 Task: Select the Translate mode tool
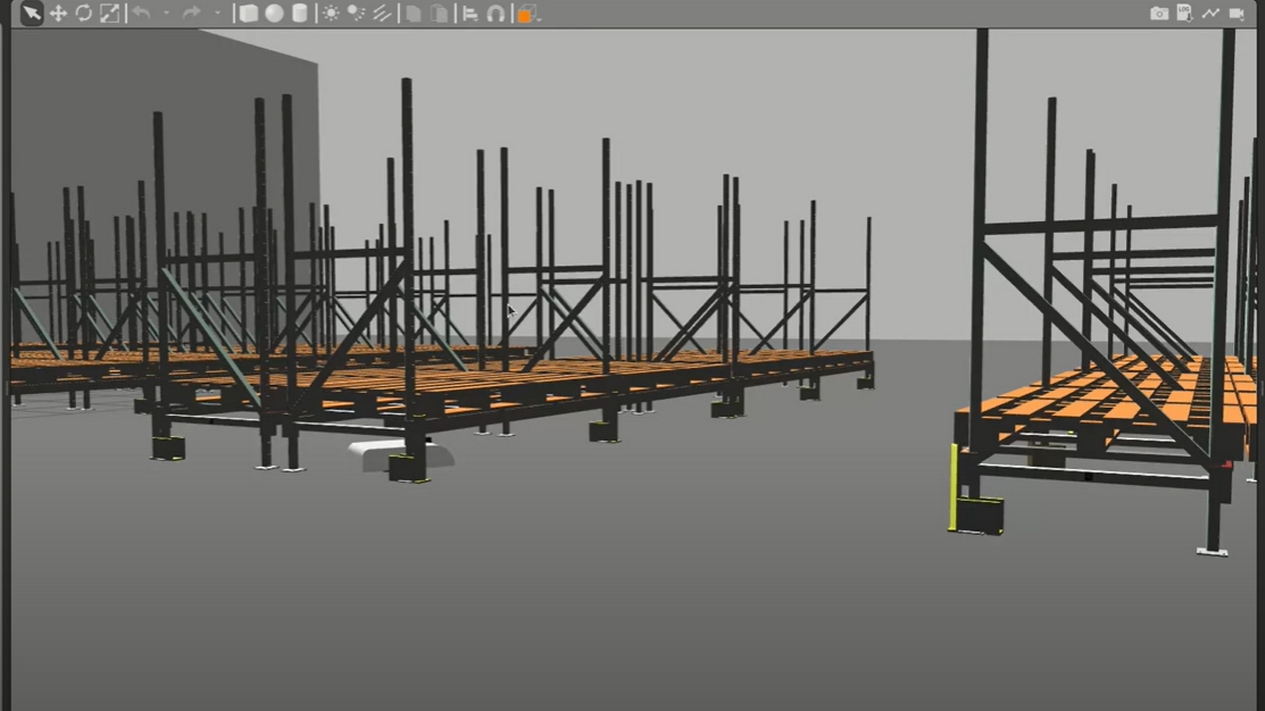[58, 13]
